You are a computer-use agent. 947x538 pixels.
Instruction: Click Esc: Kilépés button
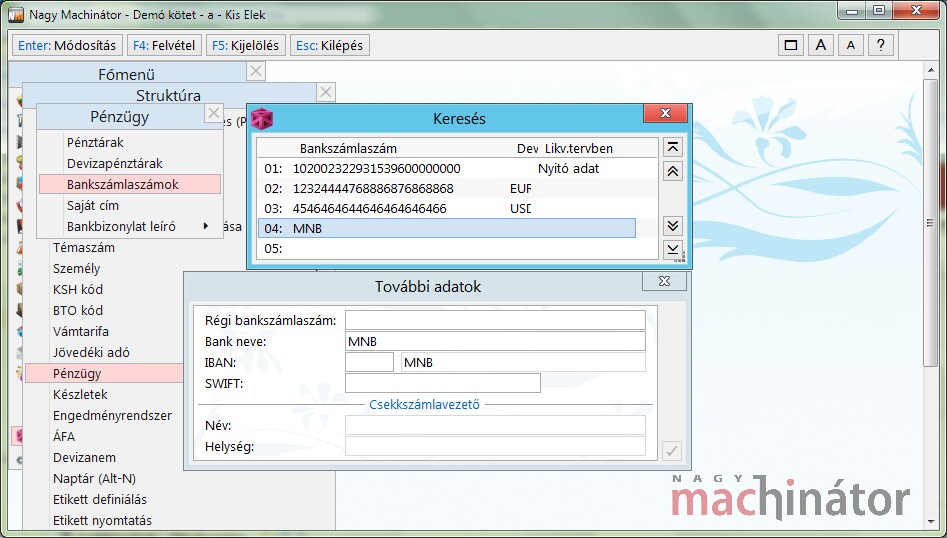pyautogui.click(x=330, y=45)
